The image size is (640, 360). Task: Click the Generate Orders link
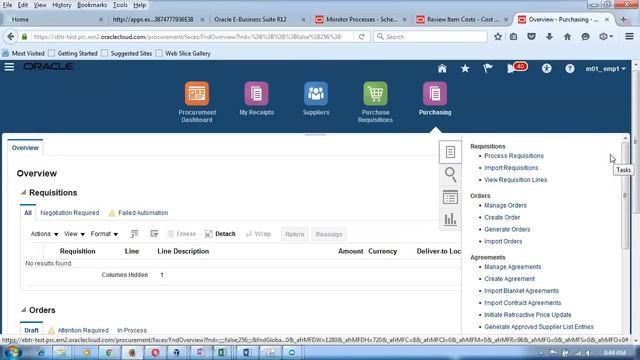pyautogui.click(x=507, y=229)
